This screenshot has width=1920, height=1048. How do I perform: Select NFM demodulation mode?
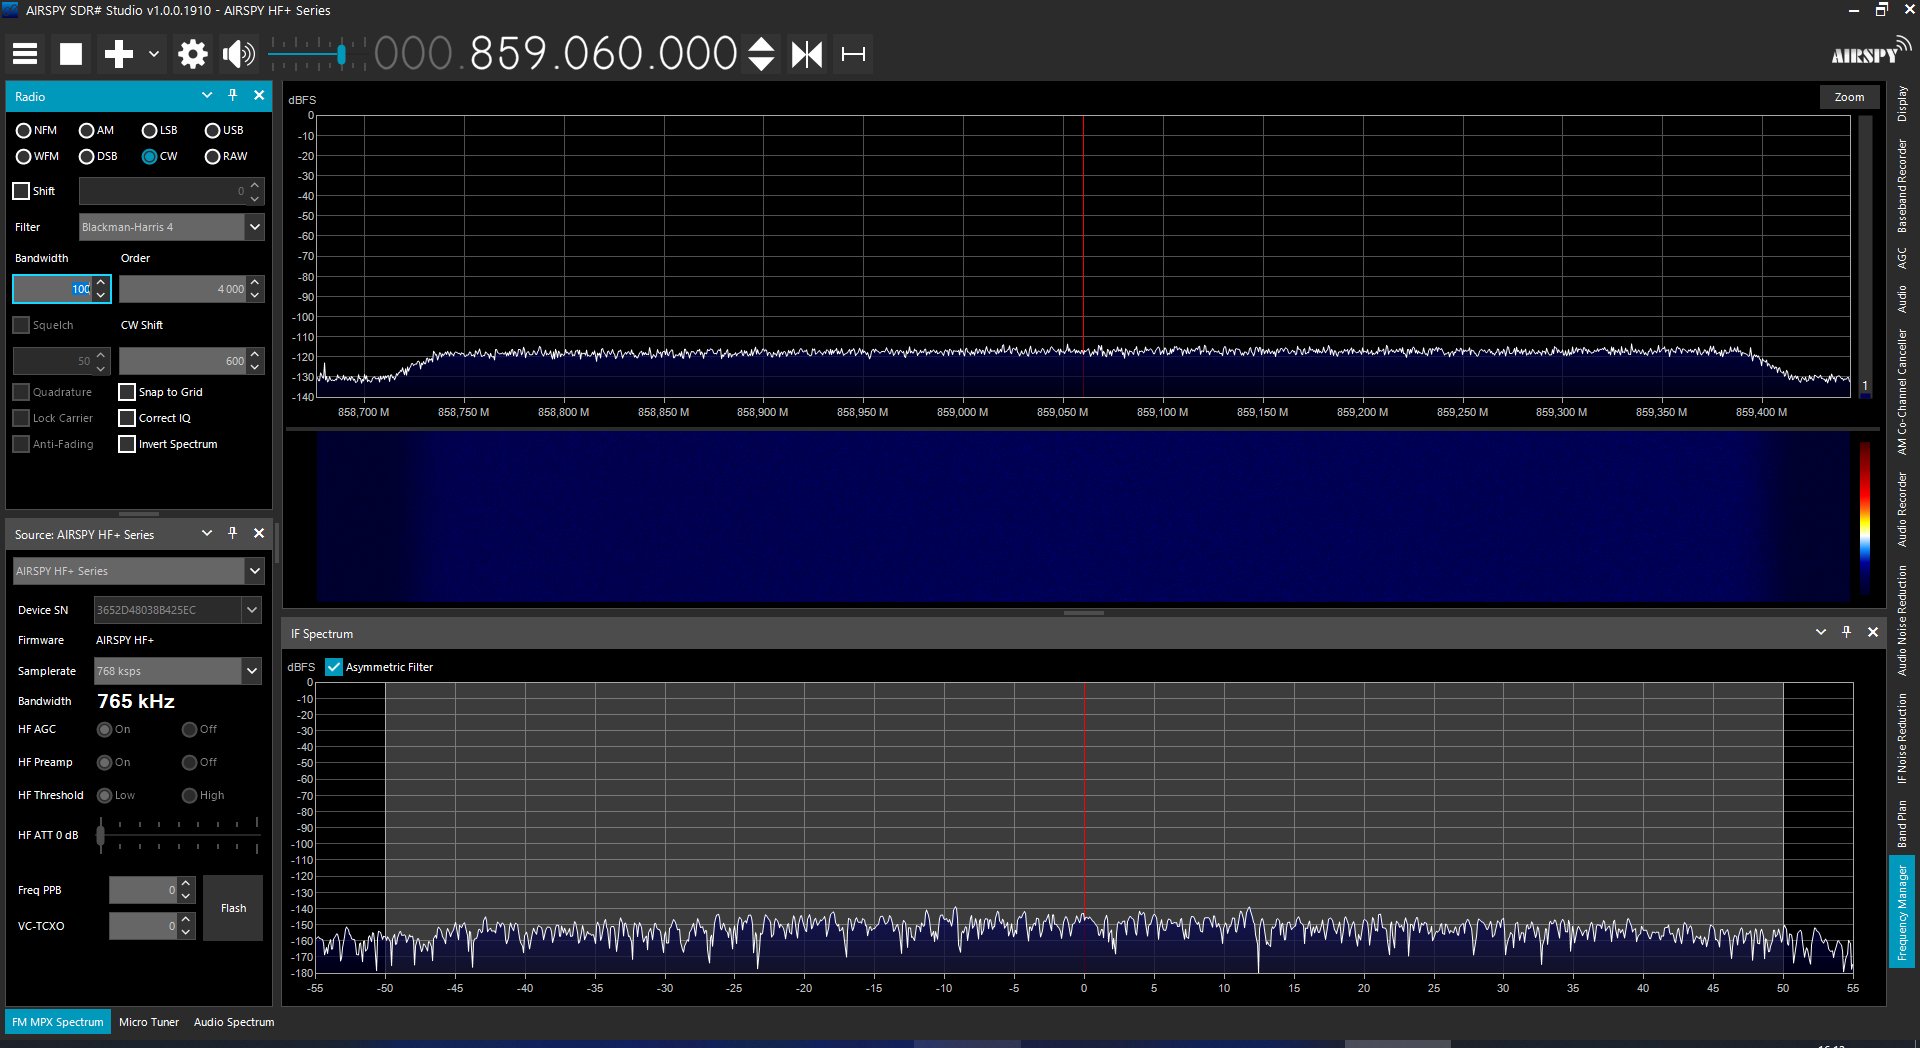point(23,130)
